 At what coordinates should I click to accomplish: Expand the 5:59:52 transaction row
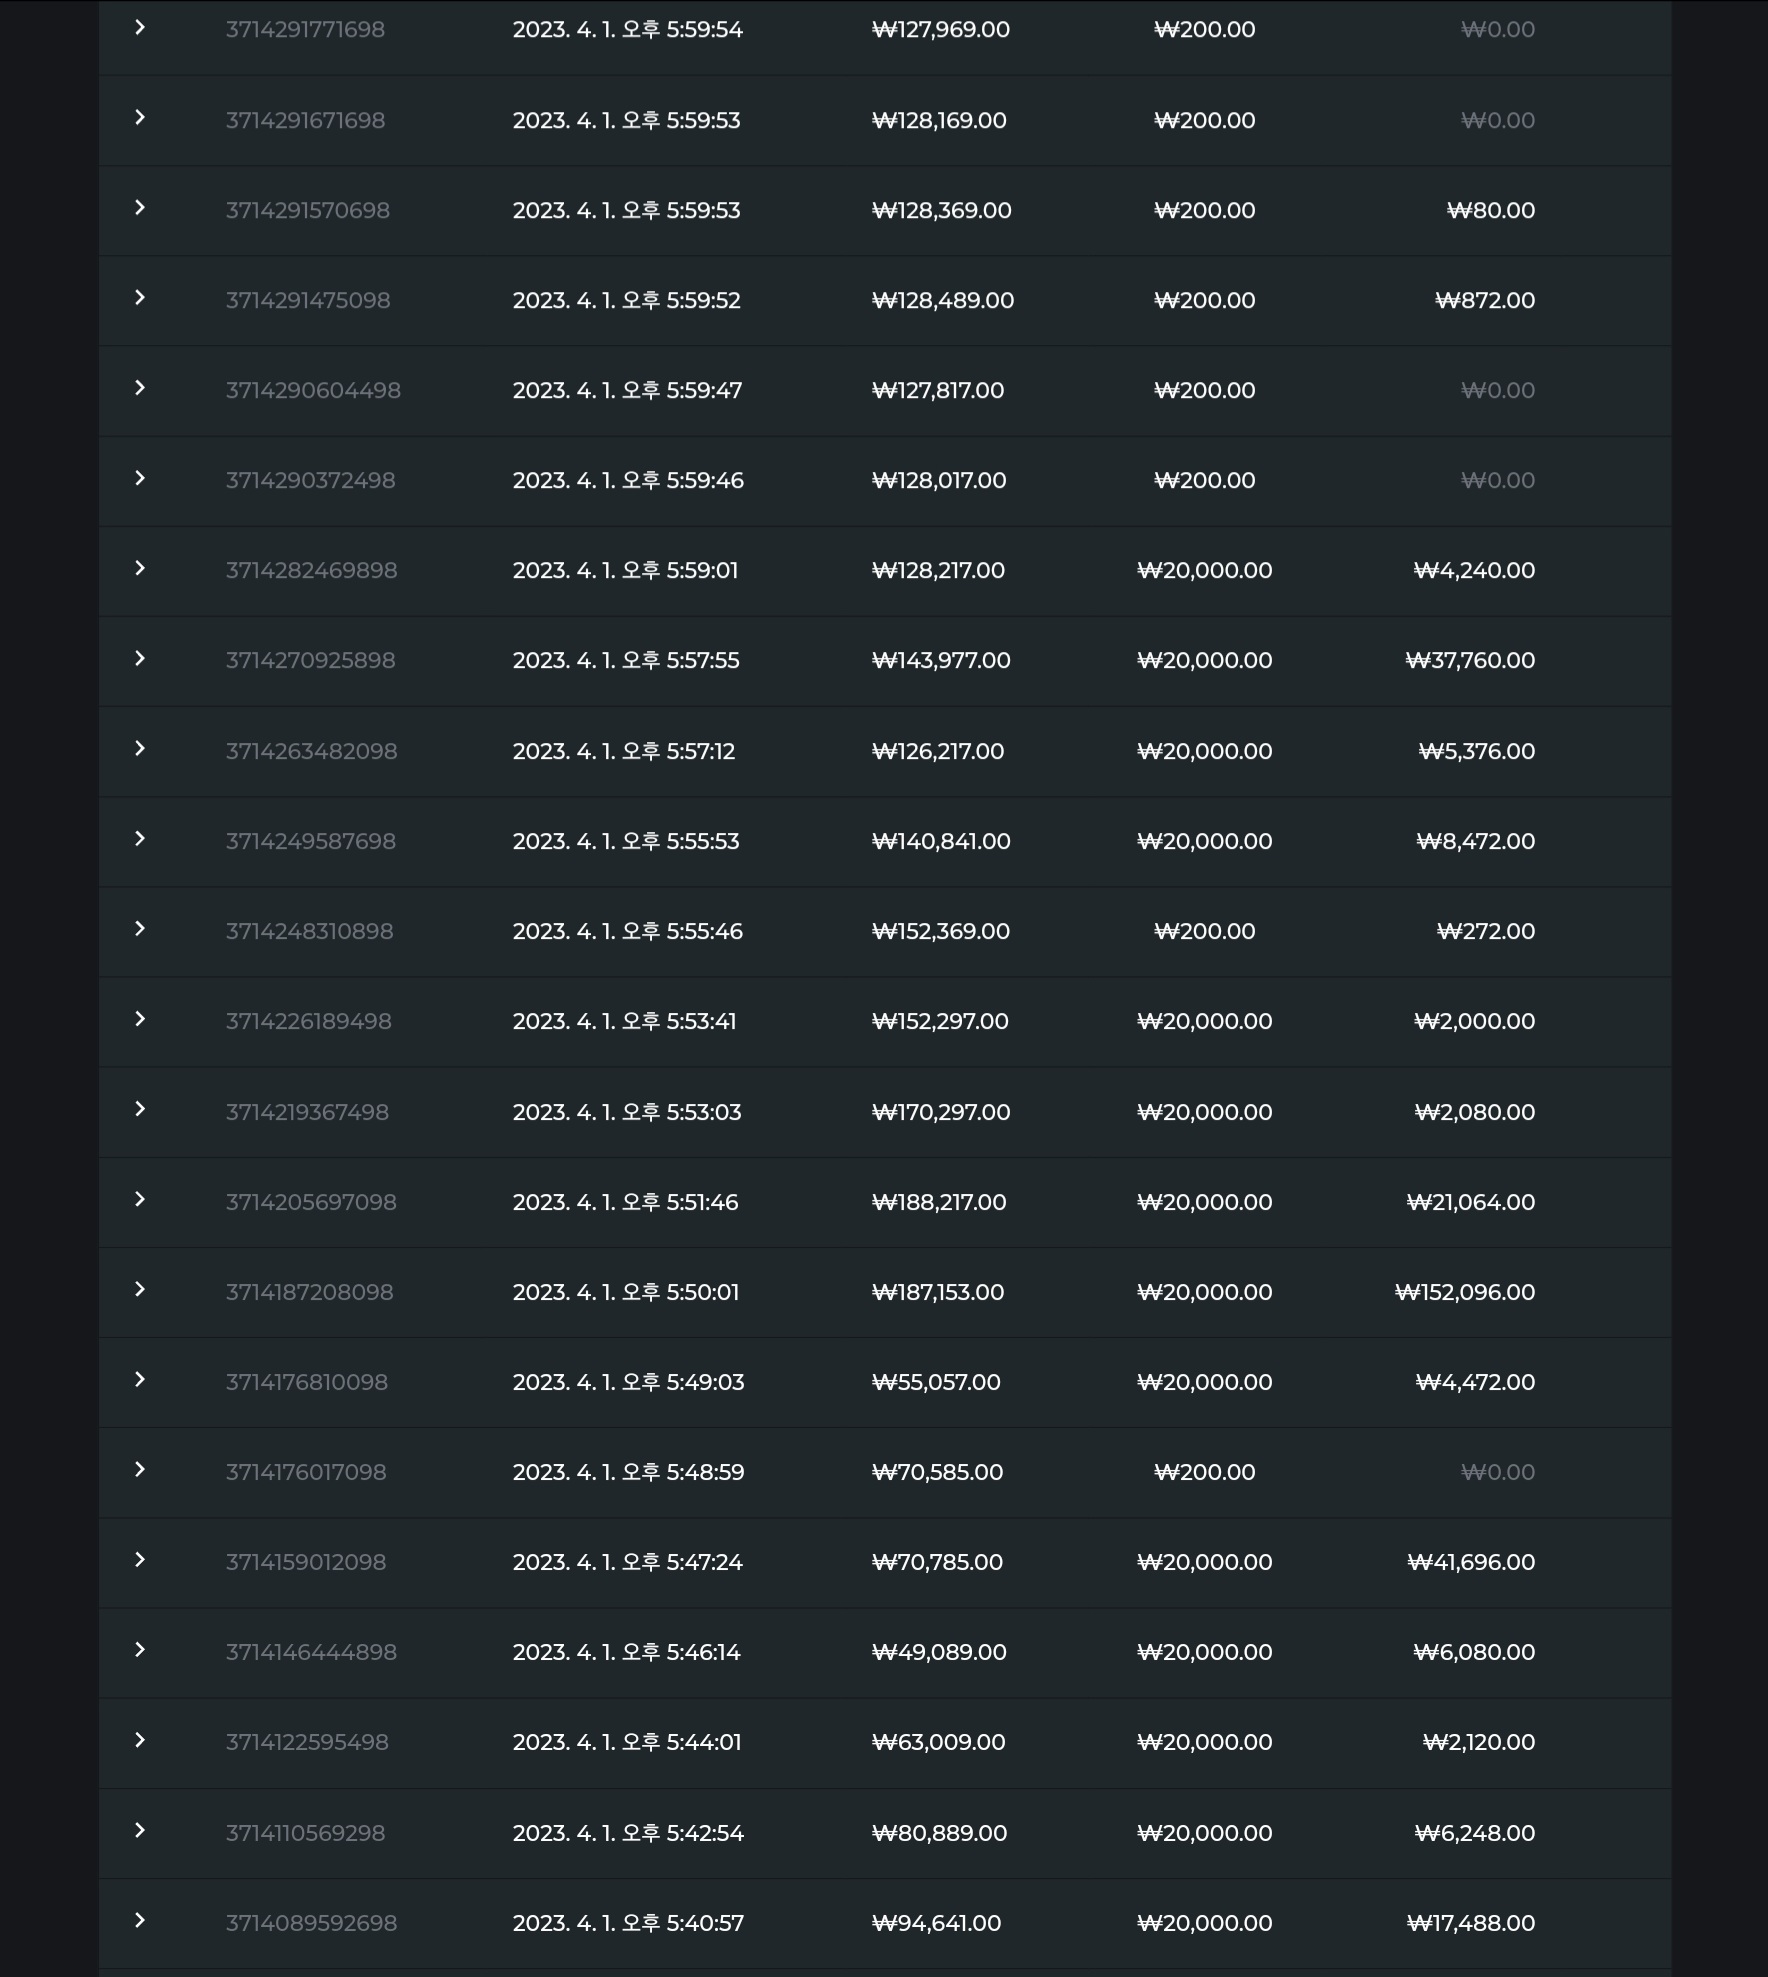pyautogui.click(x=140, y=298)
